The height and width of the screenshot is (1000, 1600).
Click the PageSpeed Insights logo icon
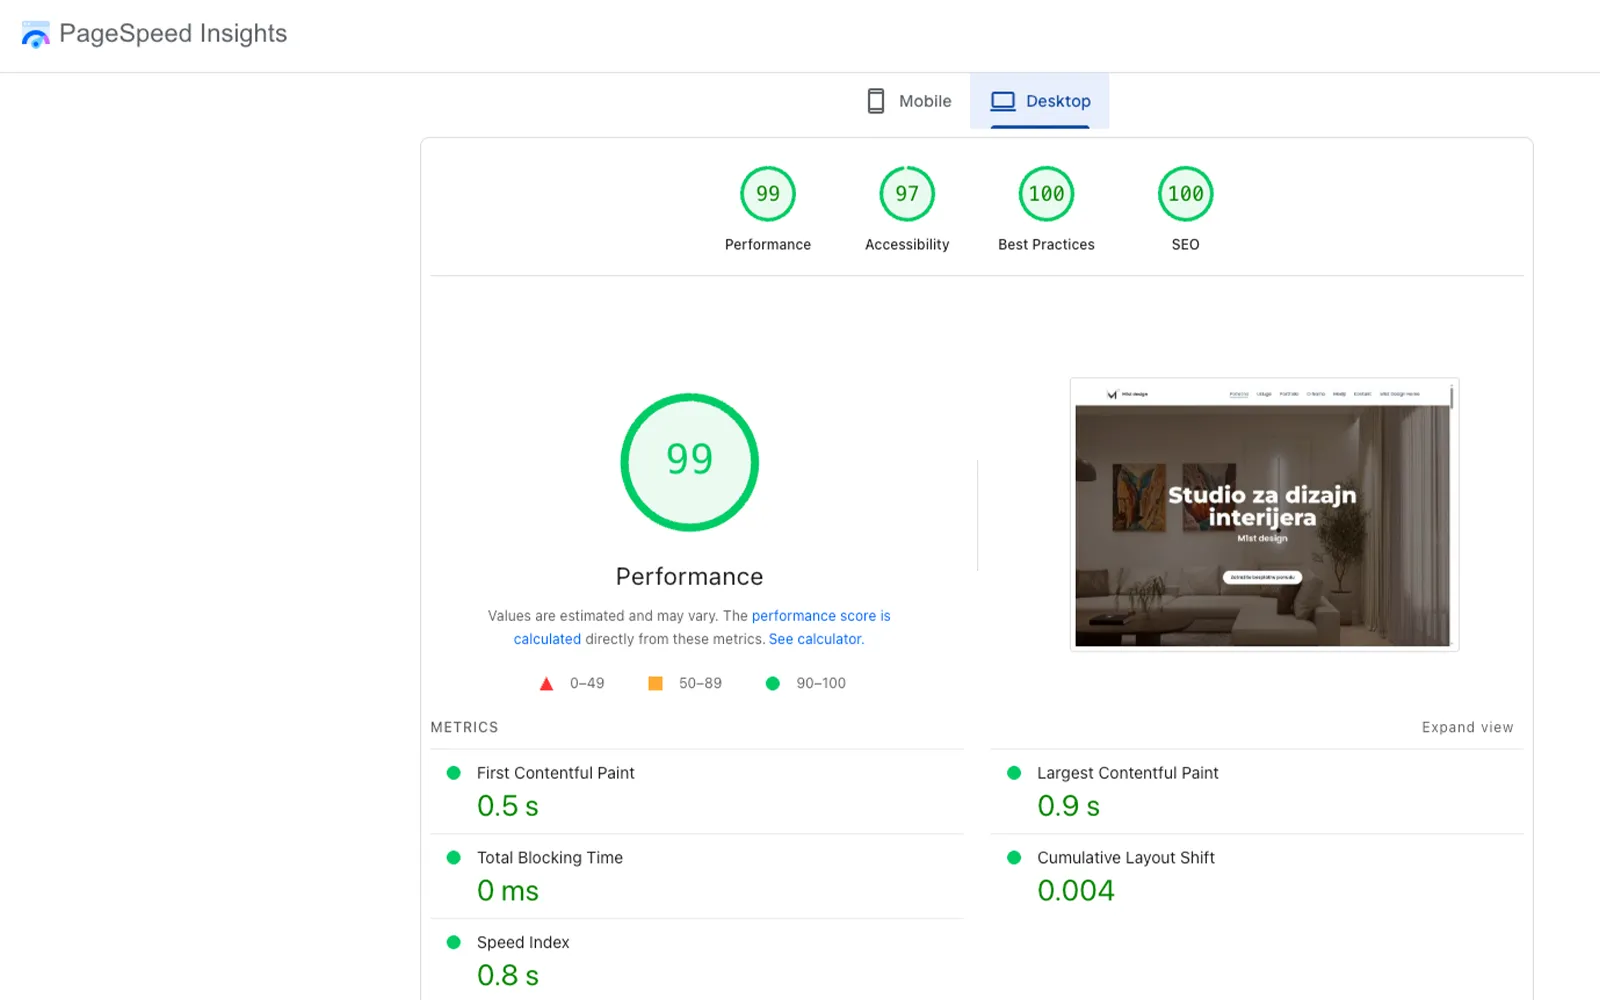pyautogui.click(x=35, y=35)
